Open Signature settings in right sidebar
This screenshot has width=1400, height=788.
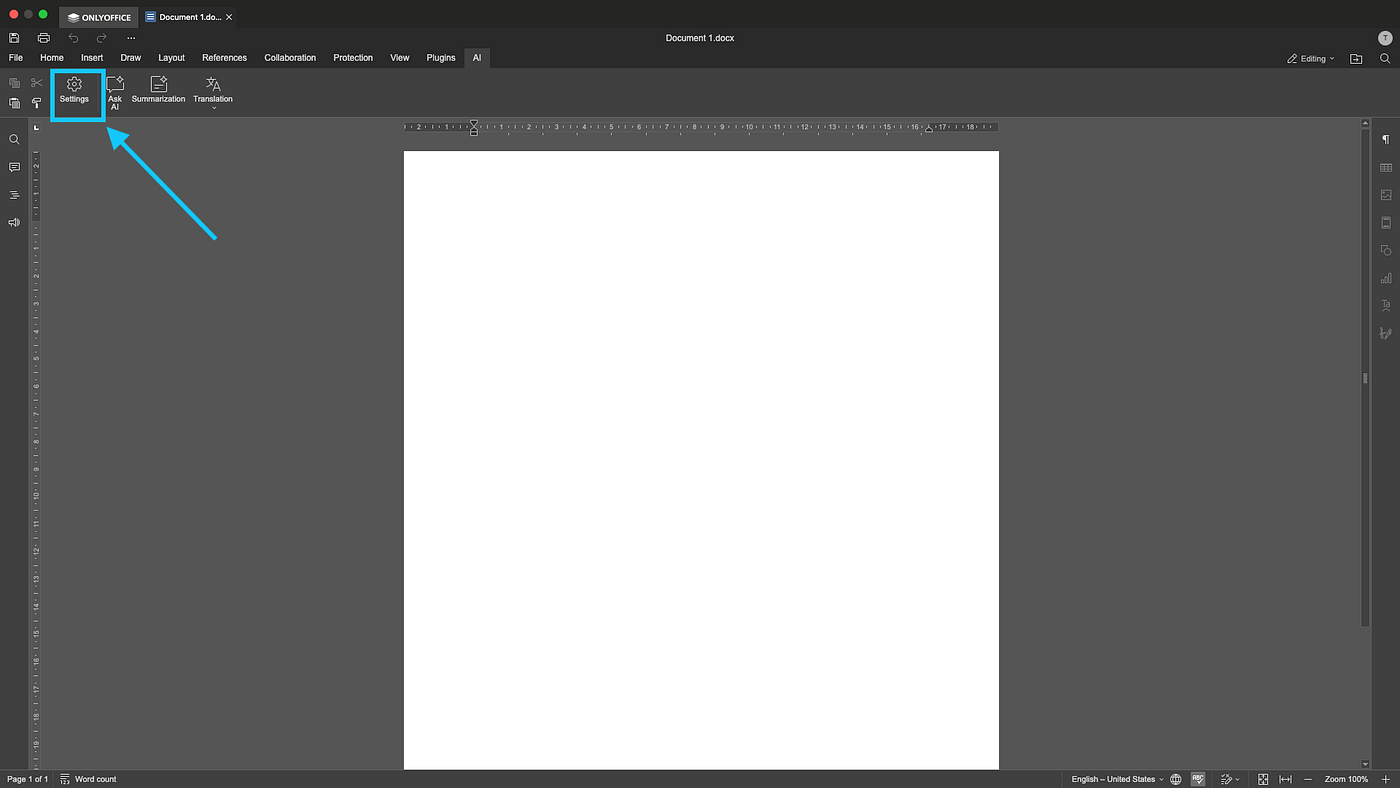1385,333
